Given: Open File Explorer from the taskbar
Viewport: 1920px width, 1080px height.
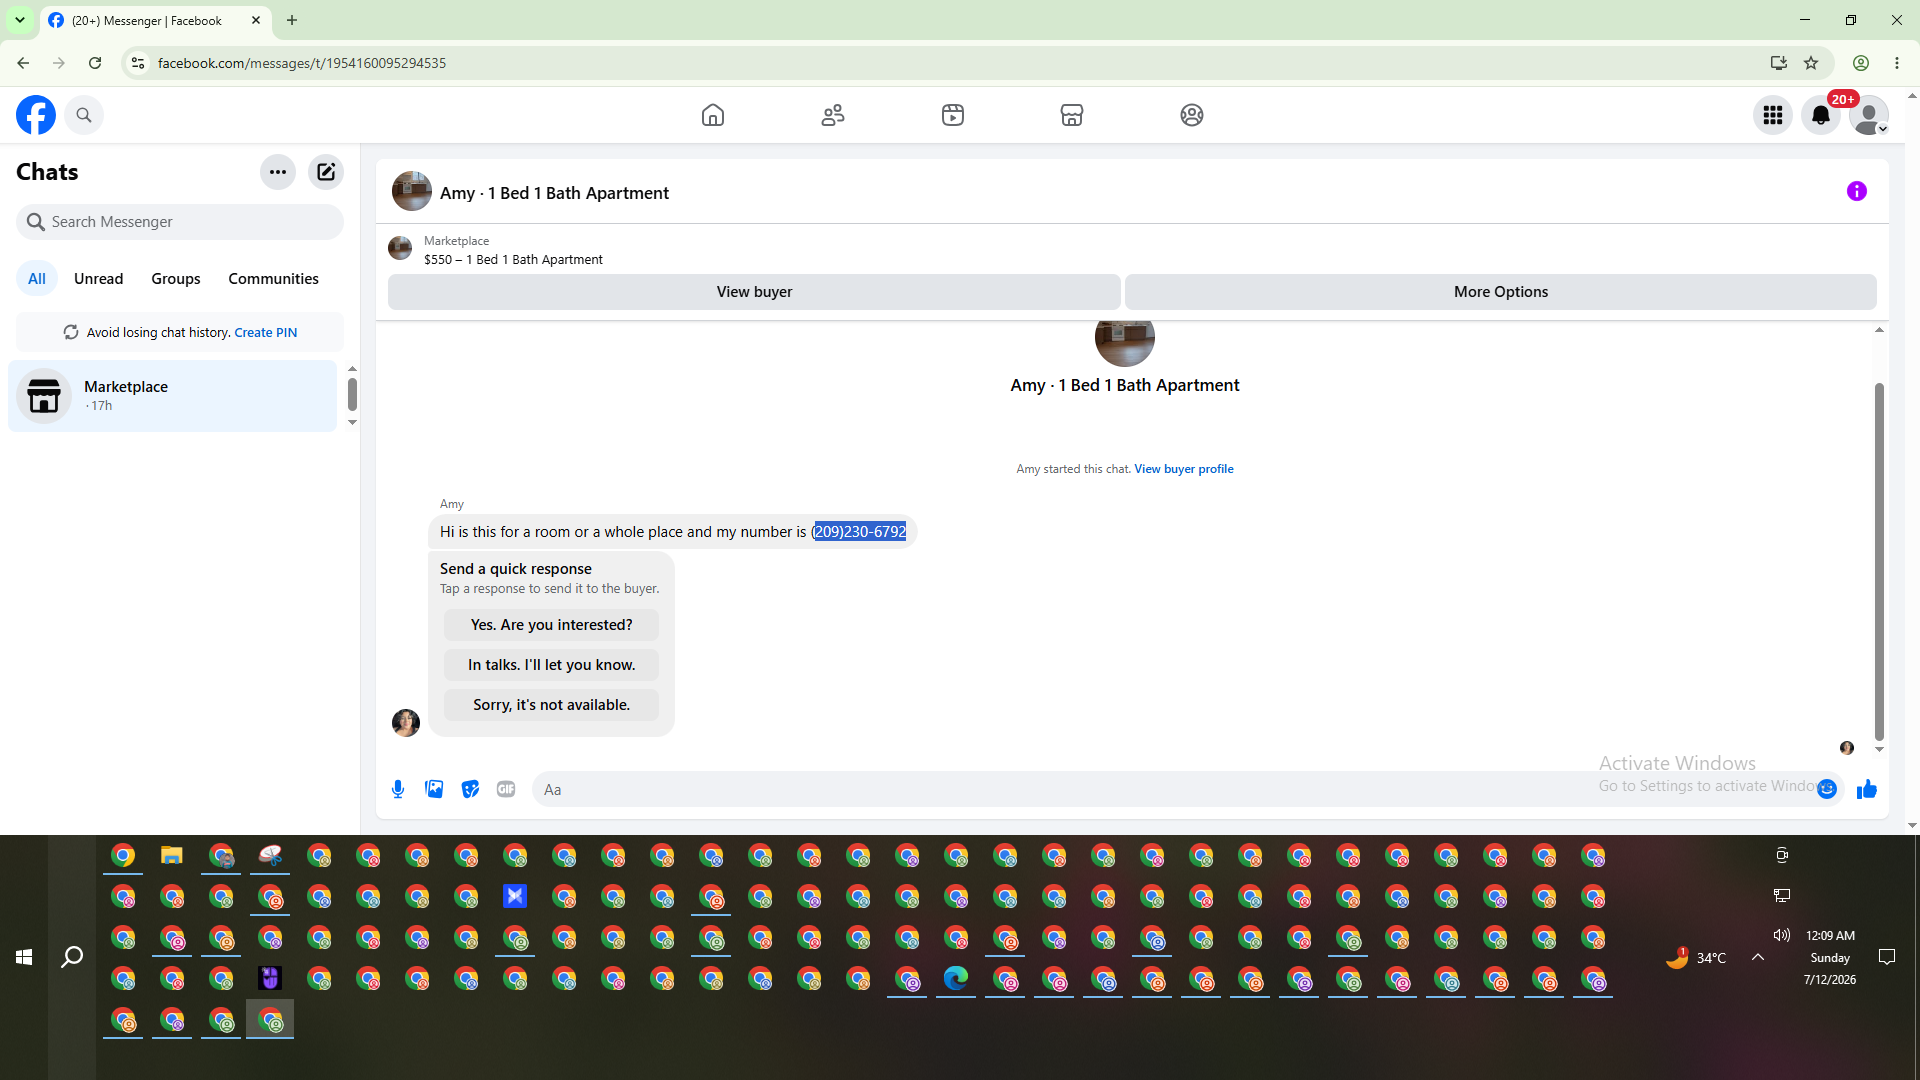Looking at the screenshot, I should pos(172,856).
